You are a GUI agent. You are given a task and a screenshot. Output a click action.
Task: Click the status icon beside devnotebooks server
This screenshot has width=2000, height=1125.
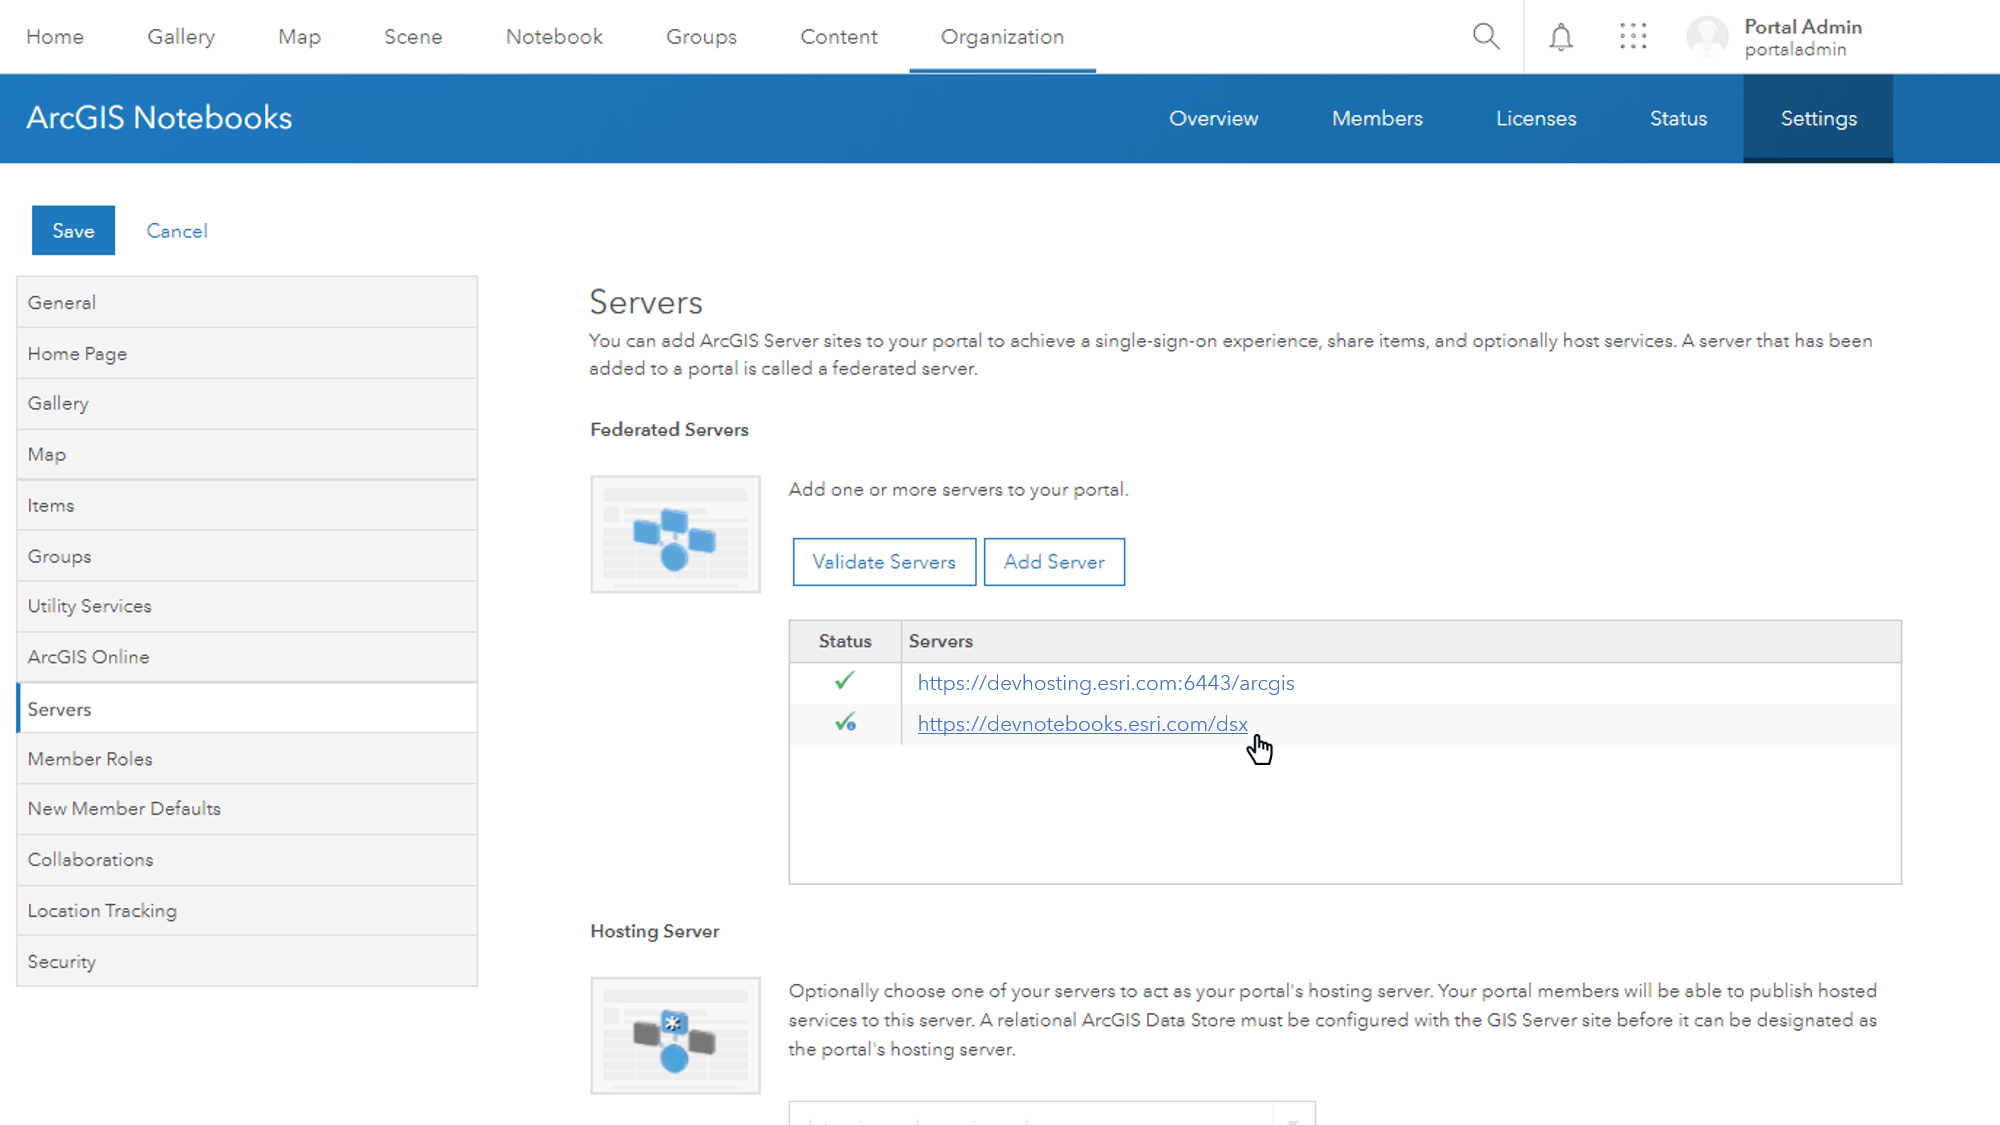[845, 722]
